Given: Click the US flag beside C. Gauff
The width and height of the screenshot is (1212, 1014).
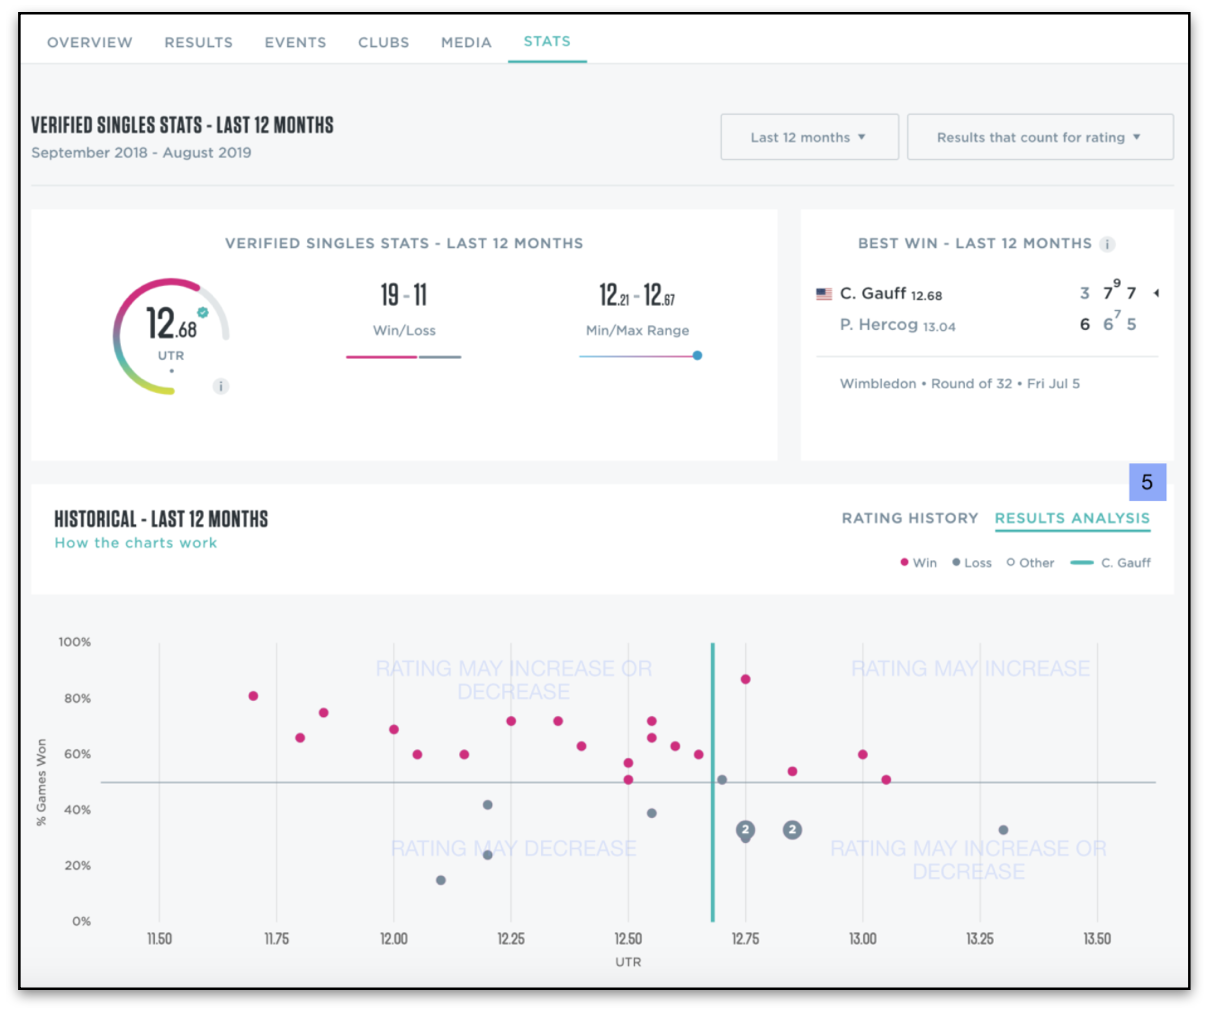Looking at the screenshot, I should [x=823, y=293].
